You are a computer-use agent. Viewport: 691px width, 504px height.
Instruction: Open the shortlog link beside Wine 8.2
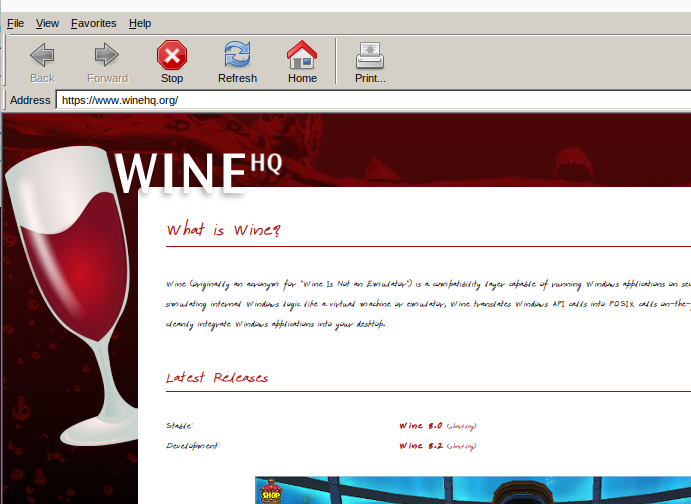[x=461, y=446]
